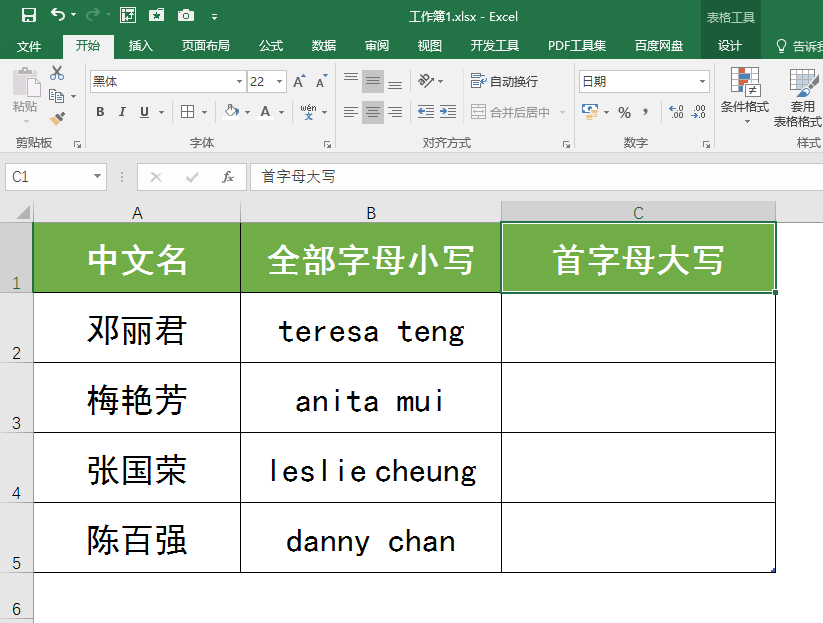Screen dimensions: 823x623
Task: Switch to the 开发工具 Developer tab
Action: tap(494, 46)
